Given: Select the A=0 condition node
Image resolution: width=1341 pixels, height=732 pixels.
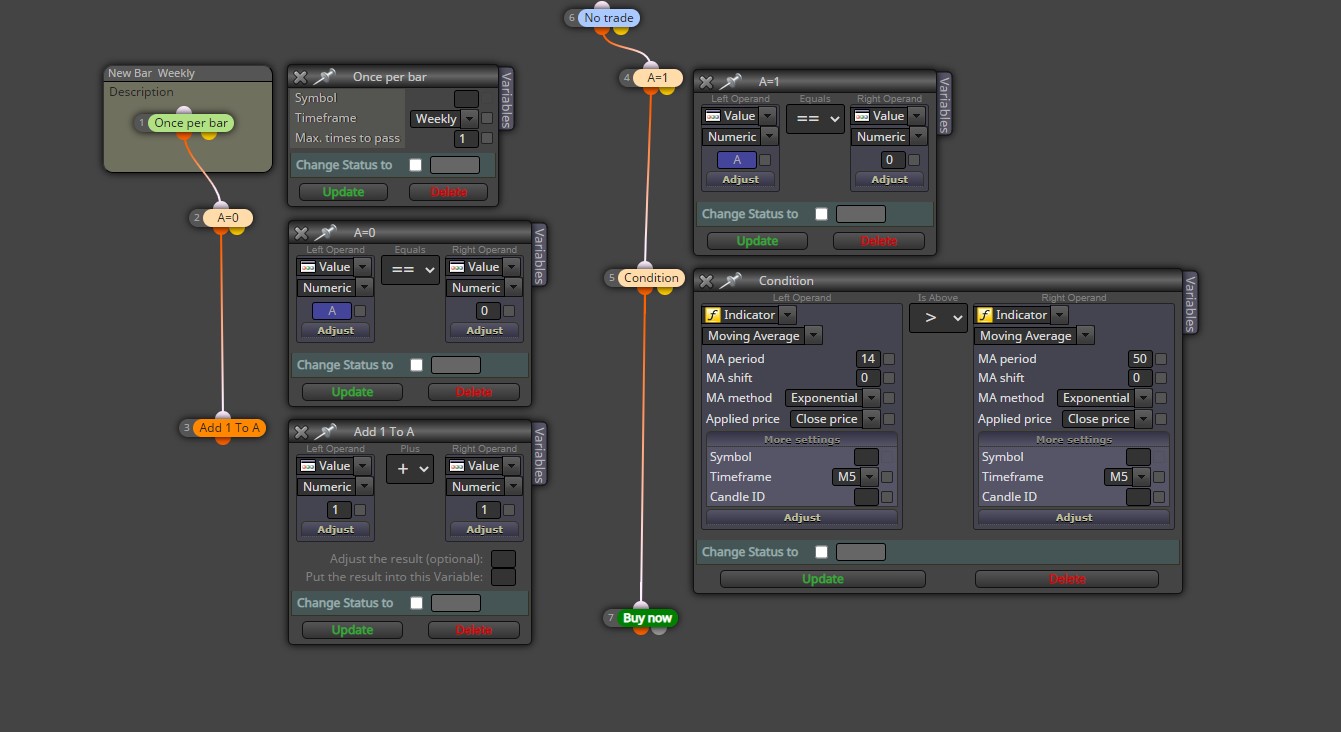Looking at the screenshot, I should pyautogui.click(x=228, y=217).
